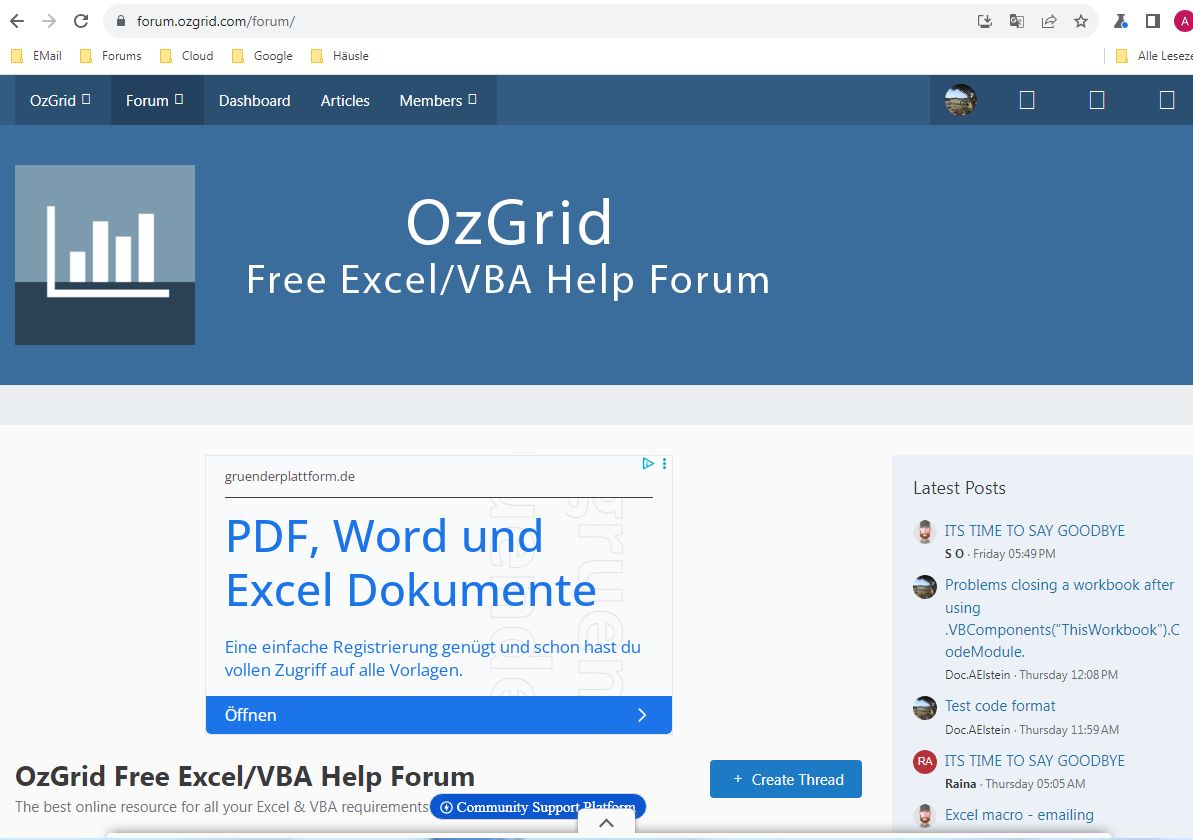Open the Alle Lesezeichen folder

(x=1153, y=56)
